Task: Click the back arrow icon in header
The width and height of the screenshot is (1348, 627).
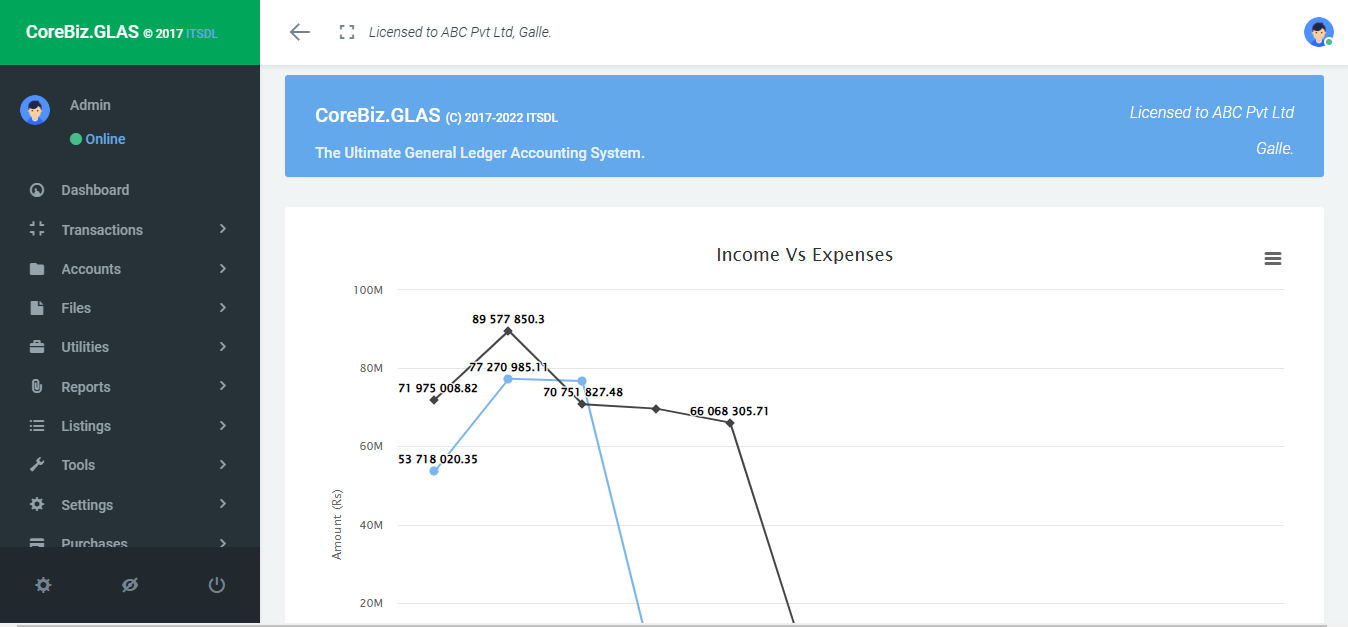Action: [300, 32]
